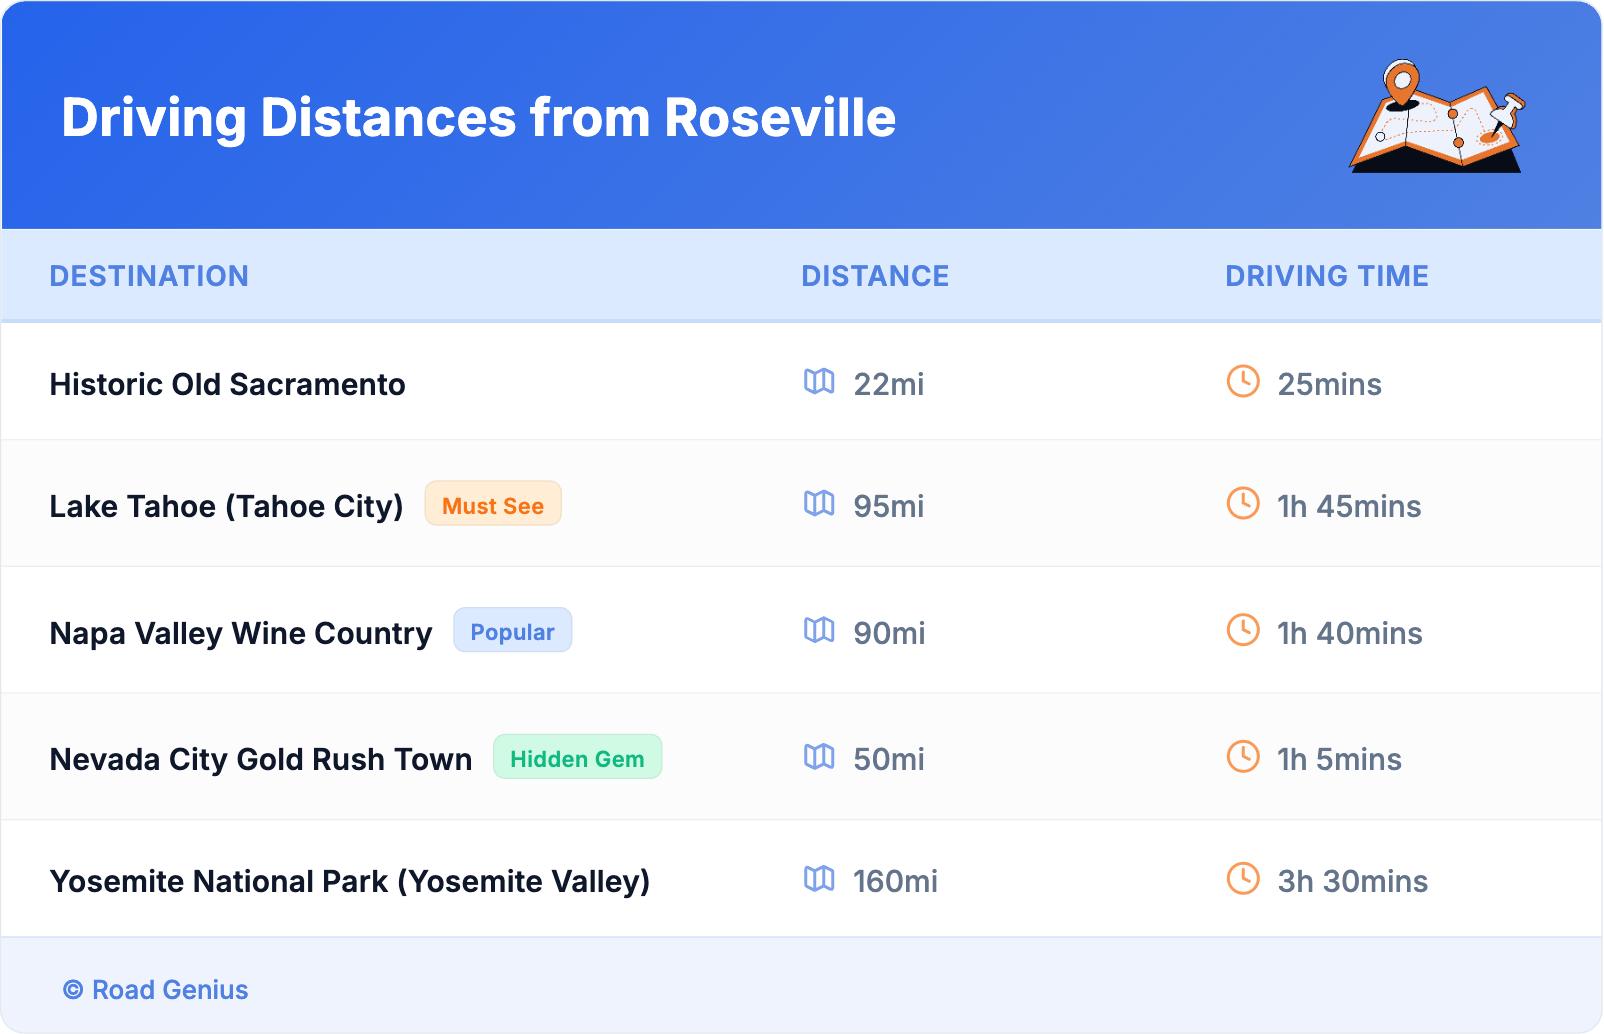Click the map icon beside 90mi
This screenshot has width=1604, height=1034.
pyautogui.click(x=819, y=631)
